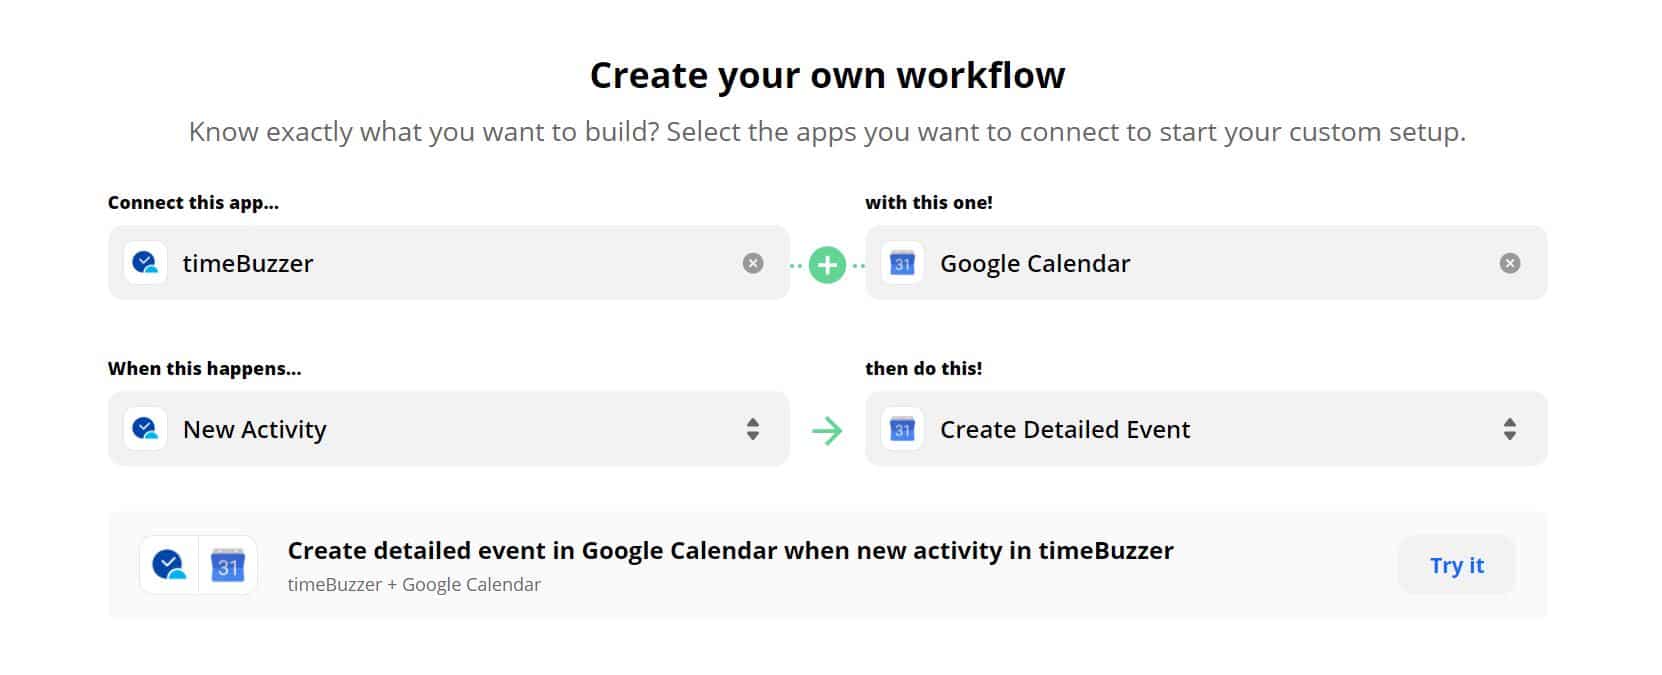
Task: Clear the Google Calendar app selection
Action: pos(1510,263)
